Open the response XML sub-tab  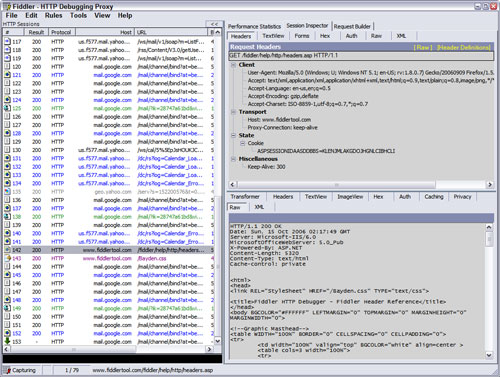click(259, 207)
